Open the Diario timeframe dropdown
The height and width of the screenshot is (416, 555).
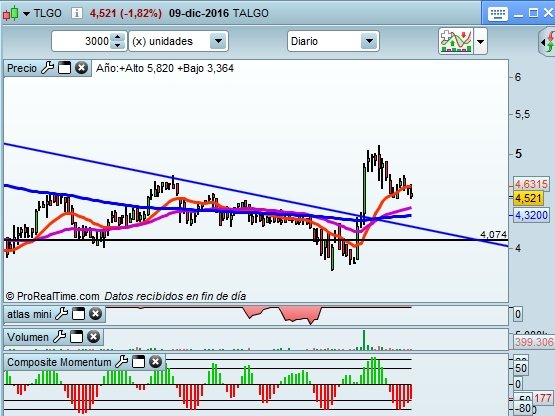pyautogui.click(x=333, y=41)
